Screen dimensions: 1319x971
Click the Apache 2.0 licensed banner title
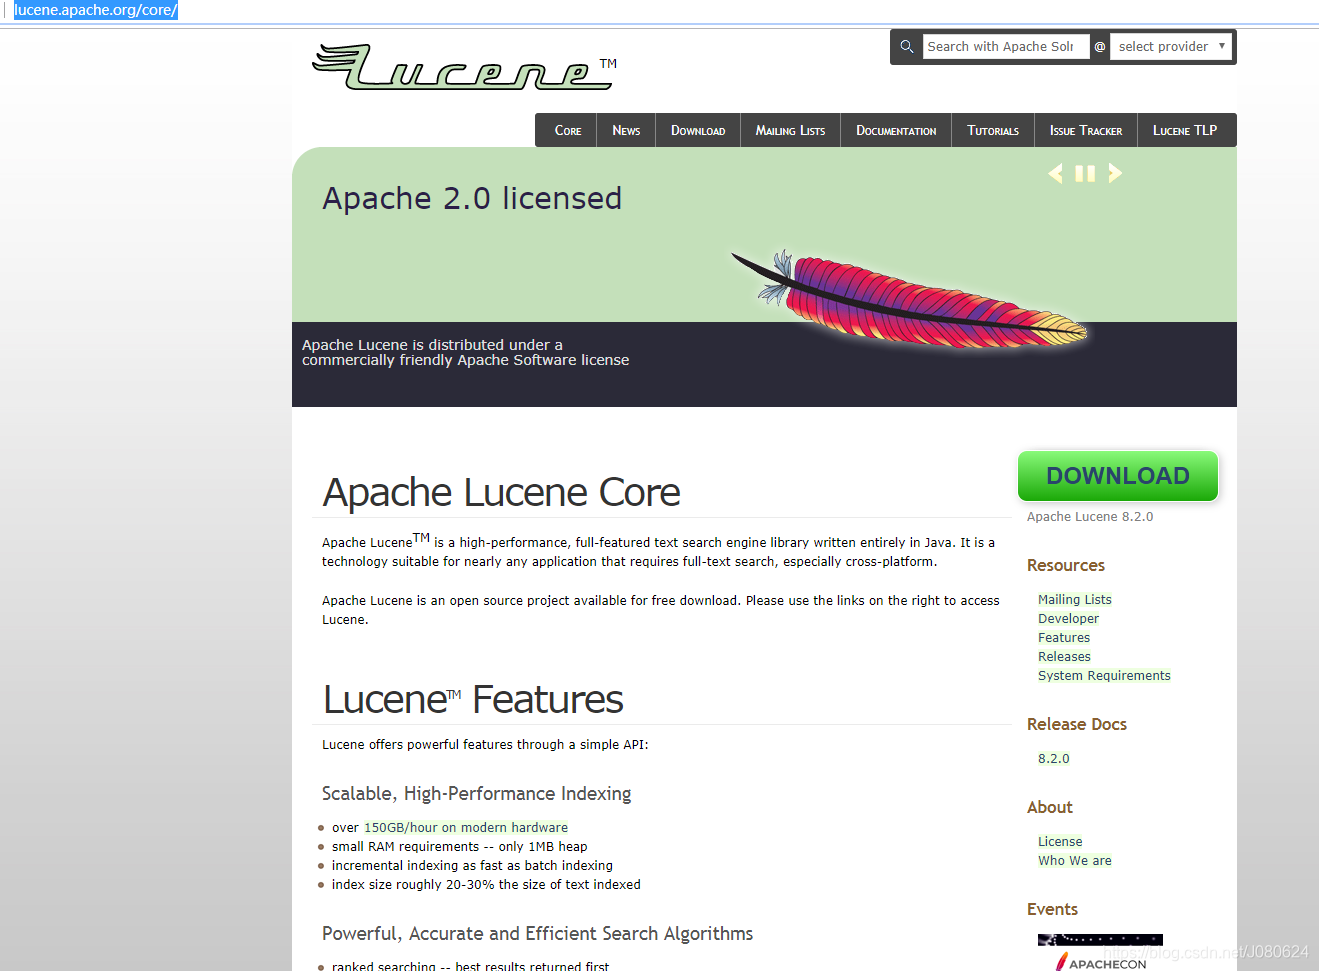(x=472, y=198)
